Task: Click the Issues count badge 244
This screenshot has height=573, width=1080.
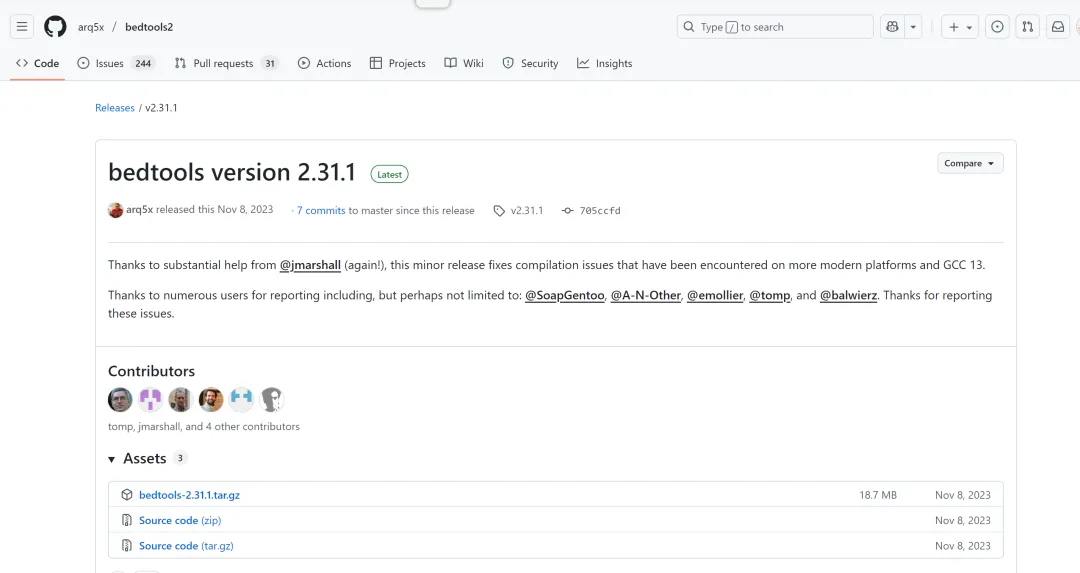Action: [143, 63]
